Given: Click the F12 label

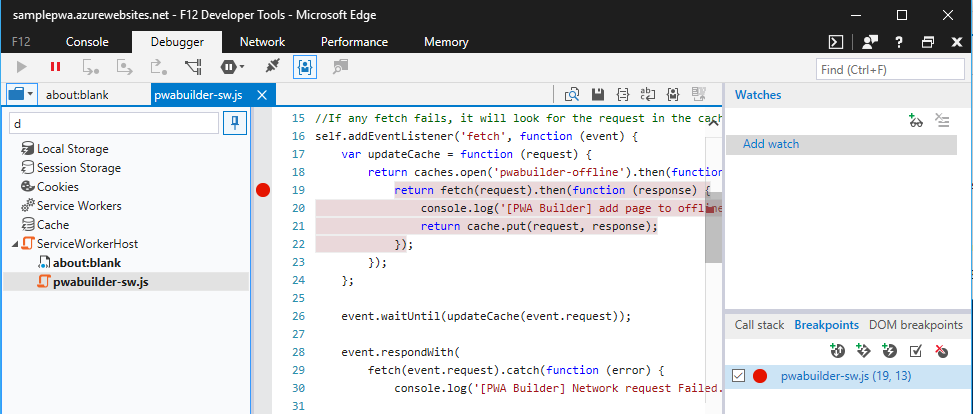Looking at the screenshot, I should (x=22, y=42).
